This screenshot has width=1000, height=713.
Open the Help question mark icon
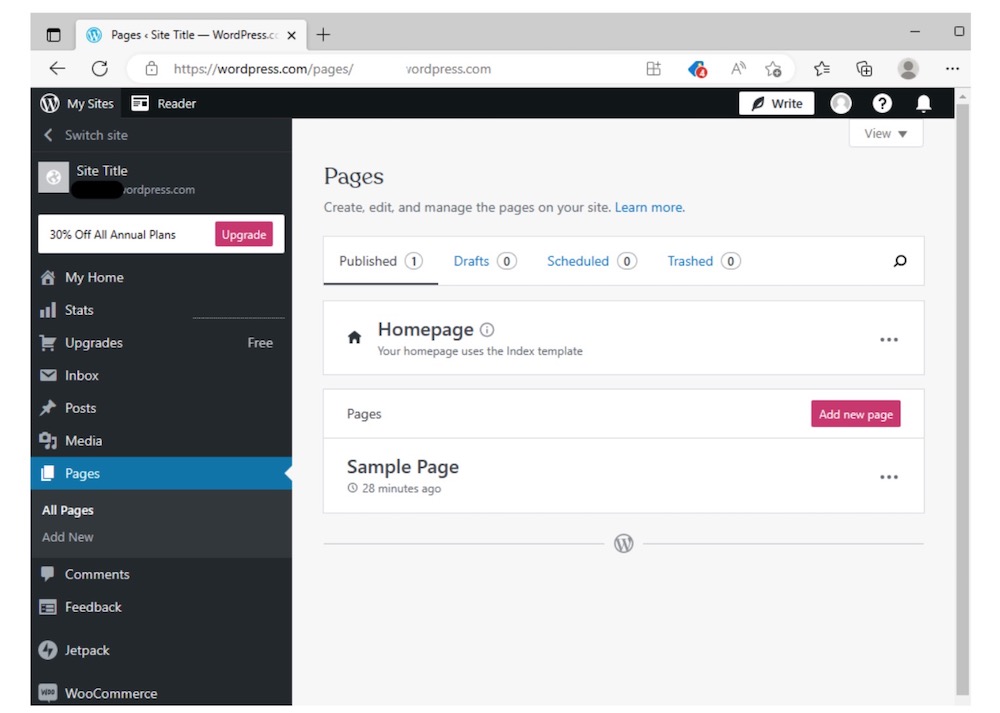point(882,103)
